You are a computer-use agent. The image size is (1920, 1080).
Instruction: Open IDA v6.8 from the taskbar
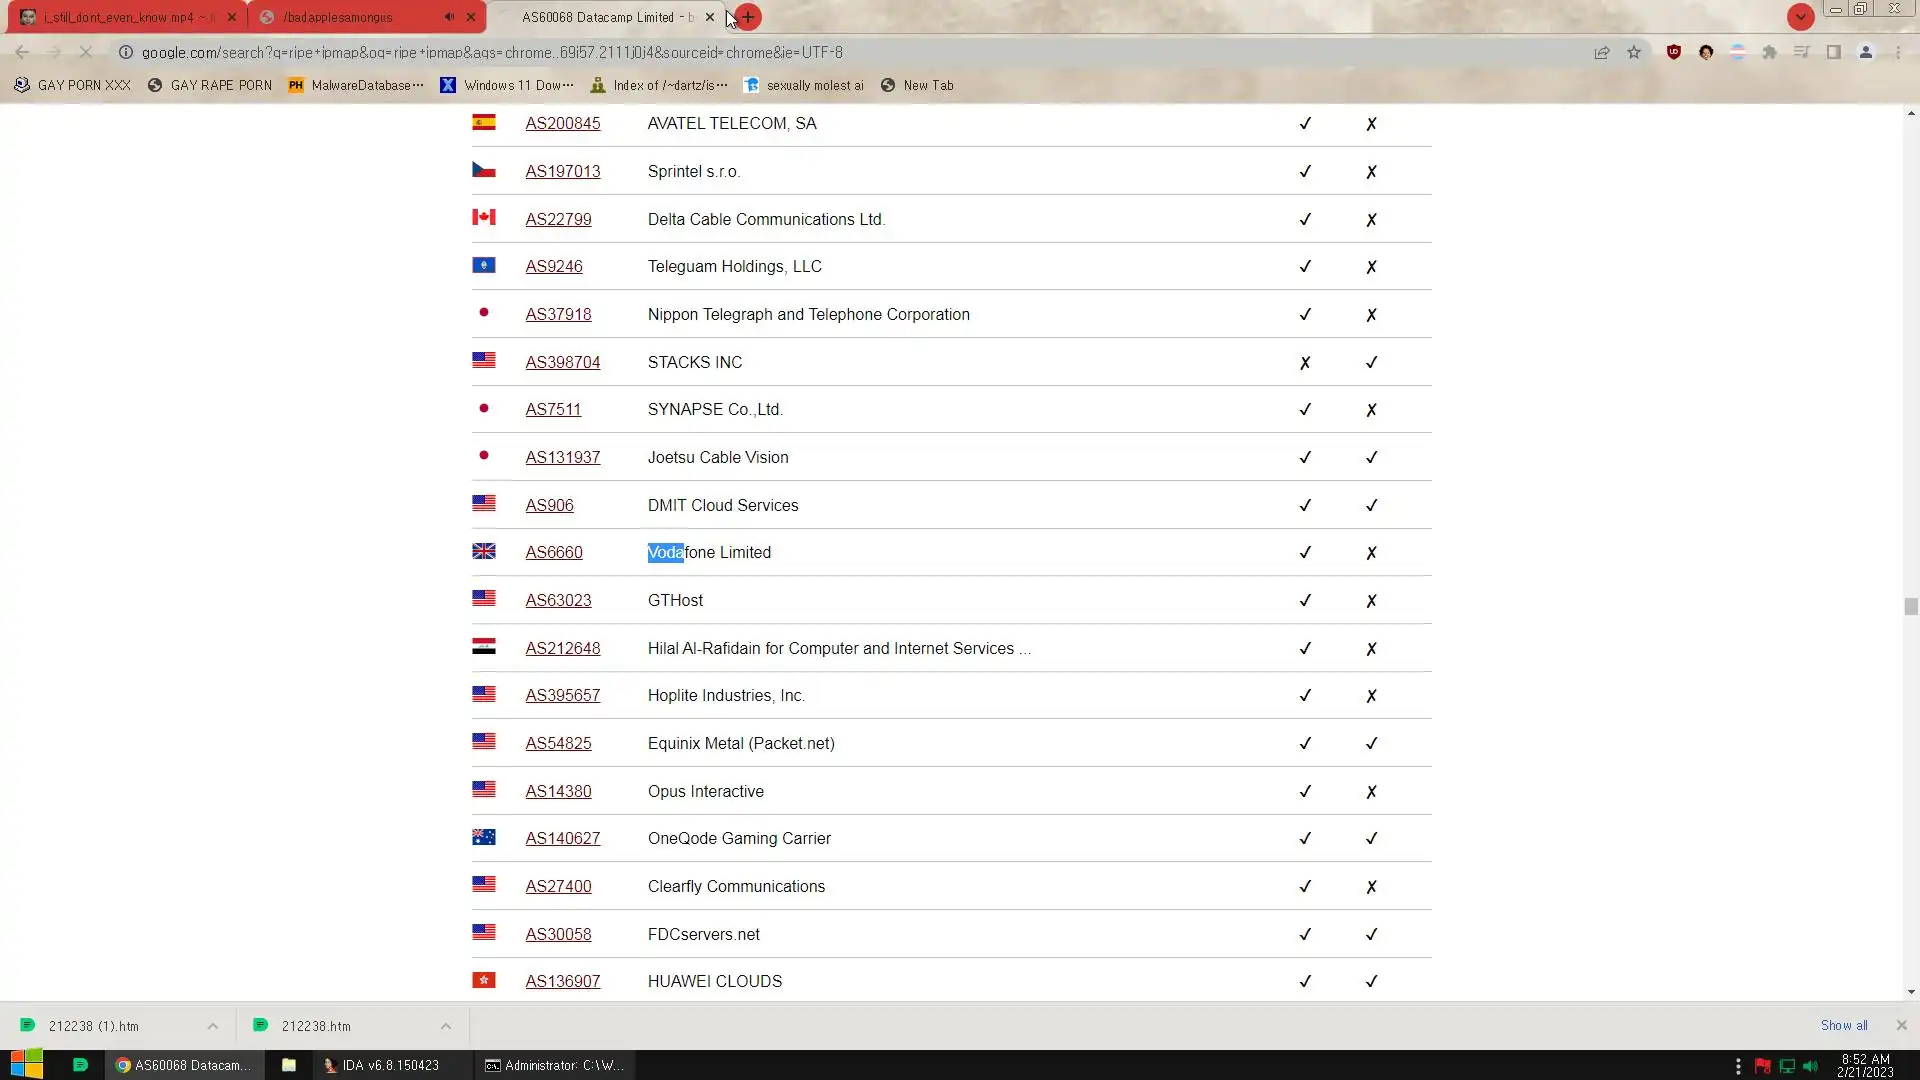381,1065
